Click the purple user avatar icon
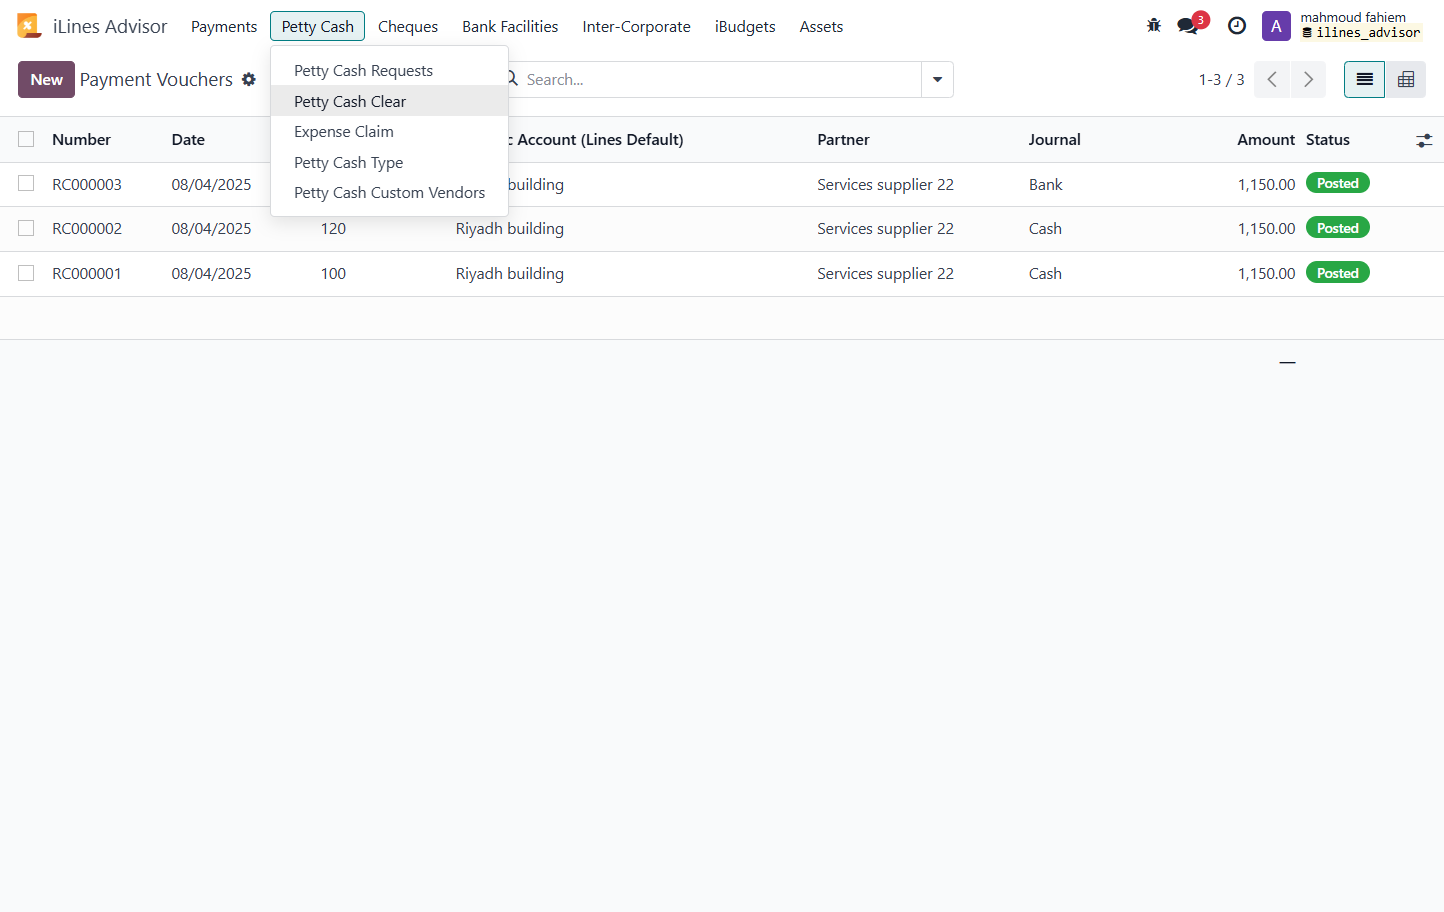The height and width of the screenshot is (912, 1444). tap(1276, 26)
